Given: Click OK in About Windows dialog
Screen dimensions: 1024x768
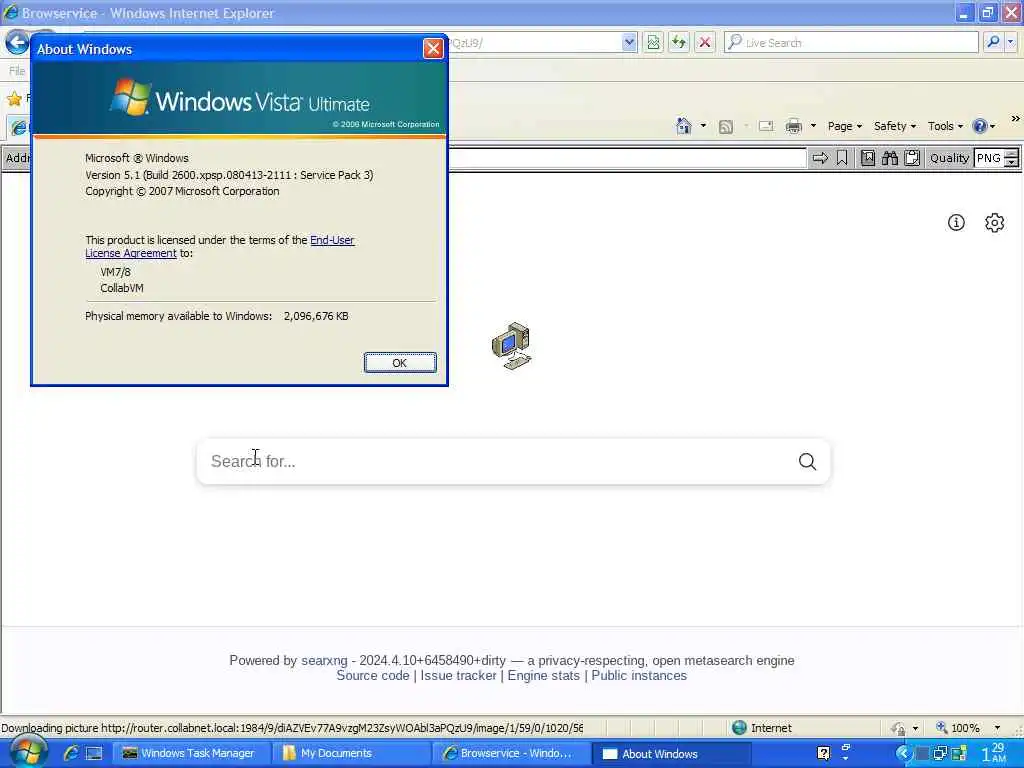Looking at the screenshot, I should 400,362.
